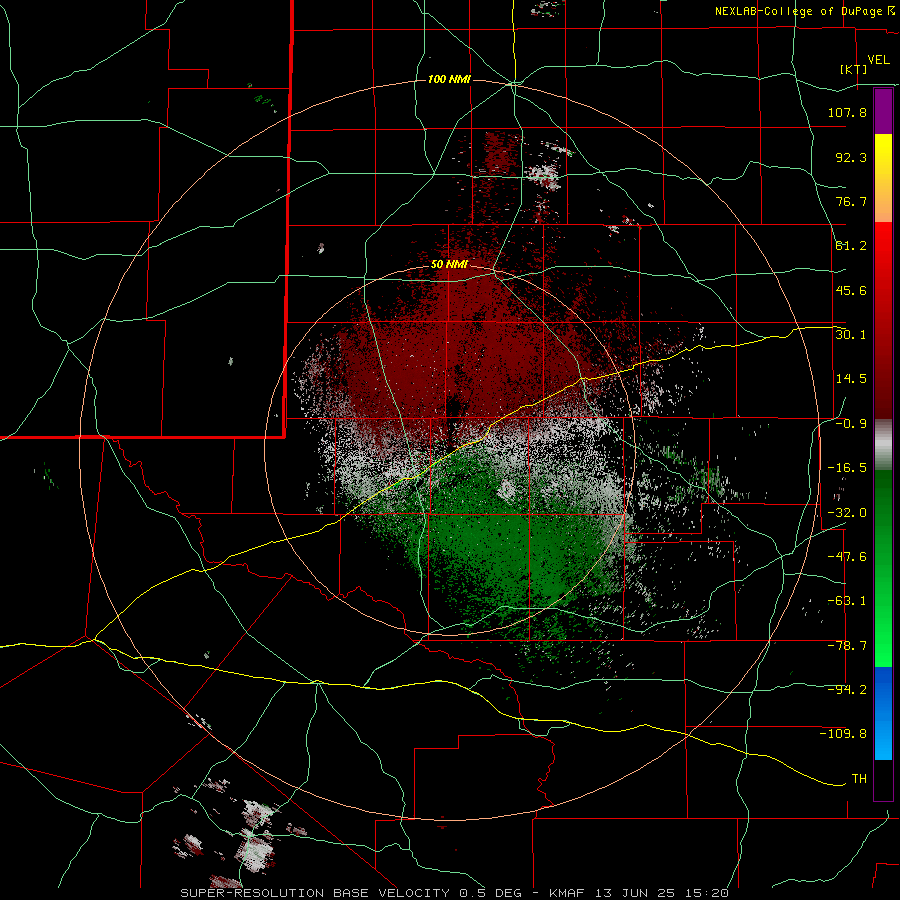
Task: Click the 107.8 velocity scale value
Action: pyautogui.click(x=847, y=112)
